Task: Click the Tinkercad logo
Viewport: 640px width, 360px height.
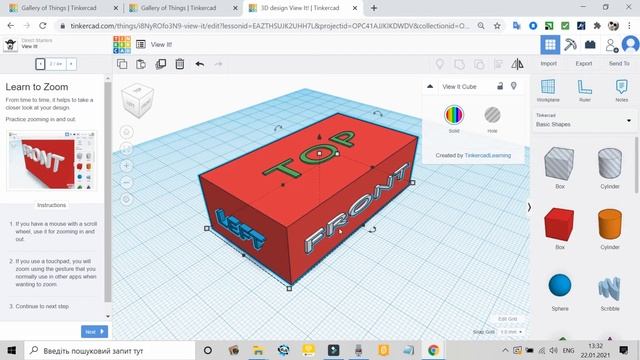Action: coord(122,44)
